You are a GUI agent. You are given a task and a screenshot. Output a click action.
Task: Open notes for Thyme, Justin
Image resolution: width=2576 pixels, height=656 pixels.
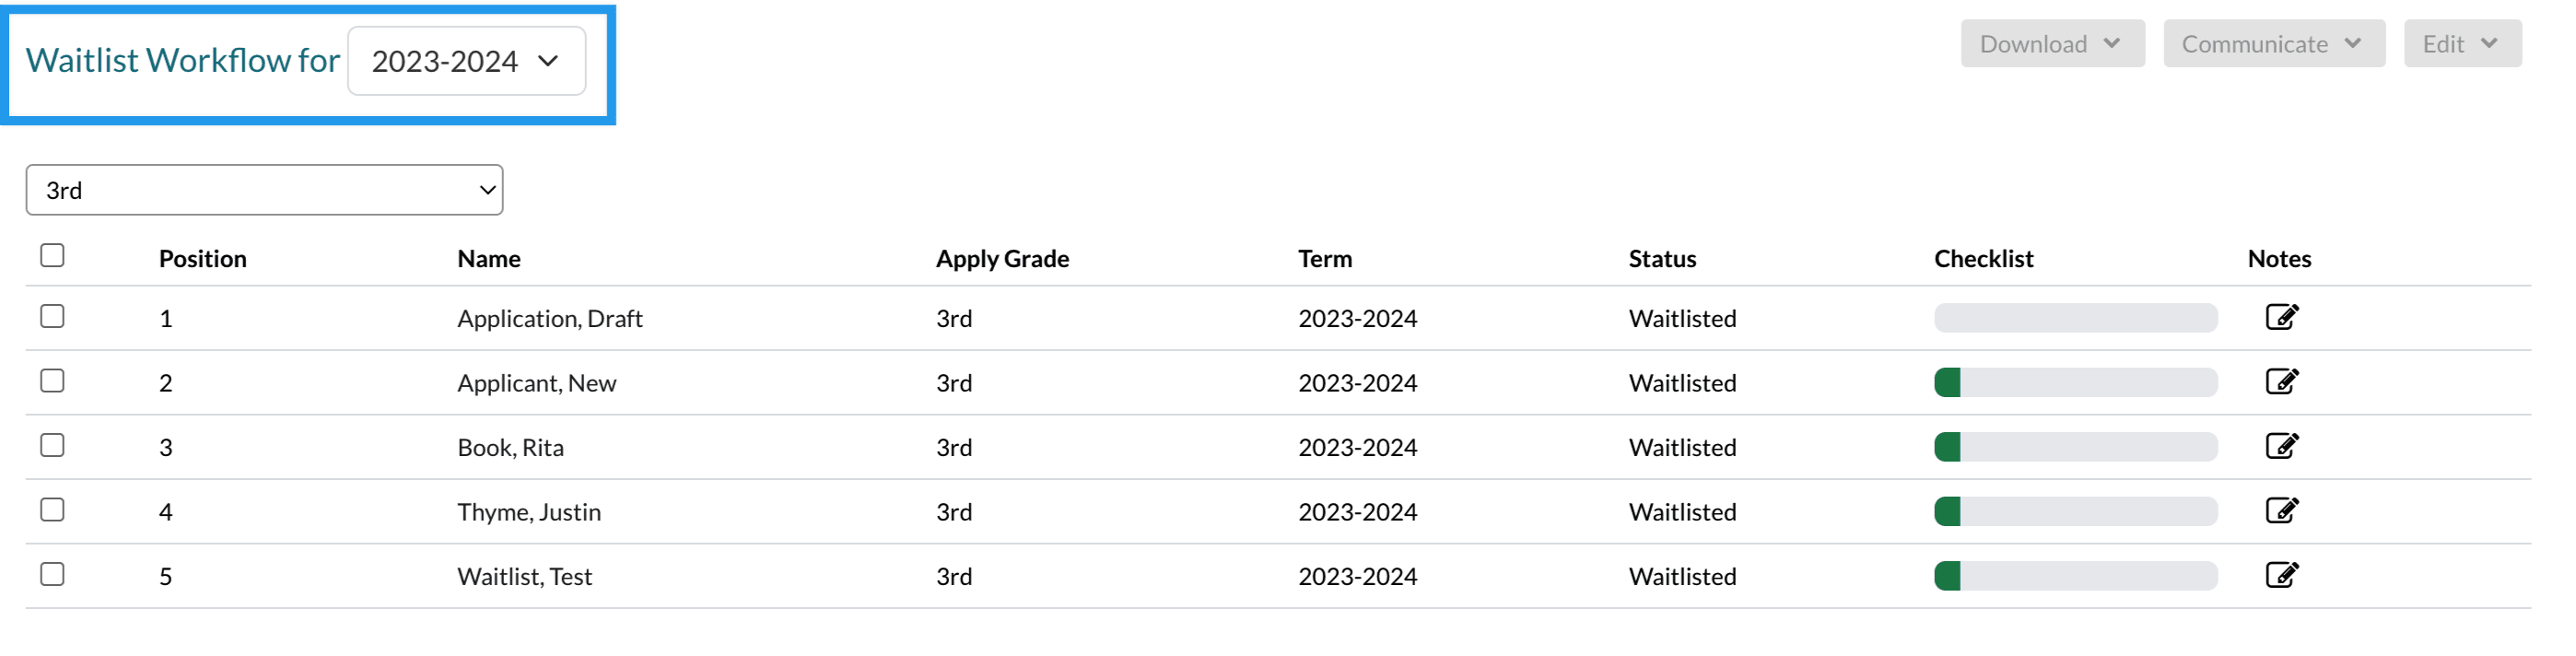point(2281,511)
